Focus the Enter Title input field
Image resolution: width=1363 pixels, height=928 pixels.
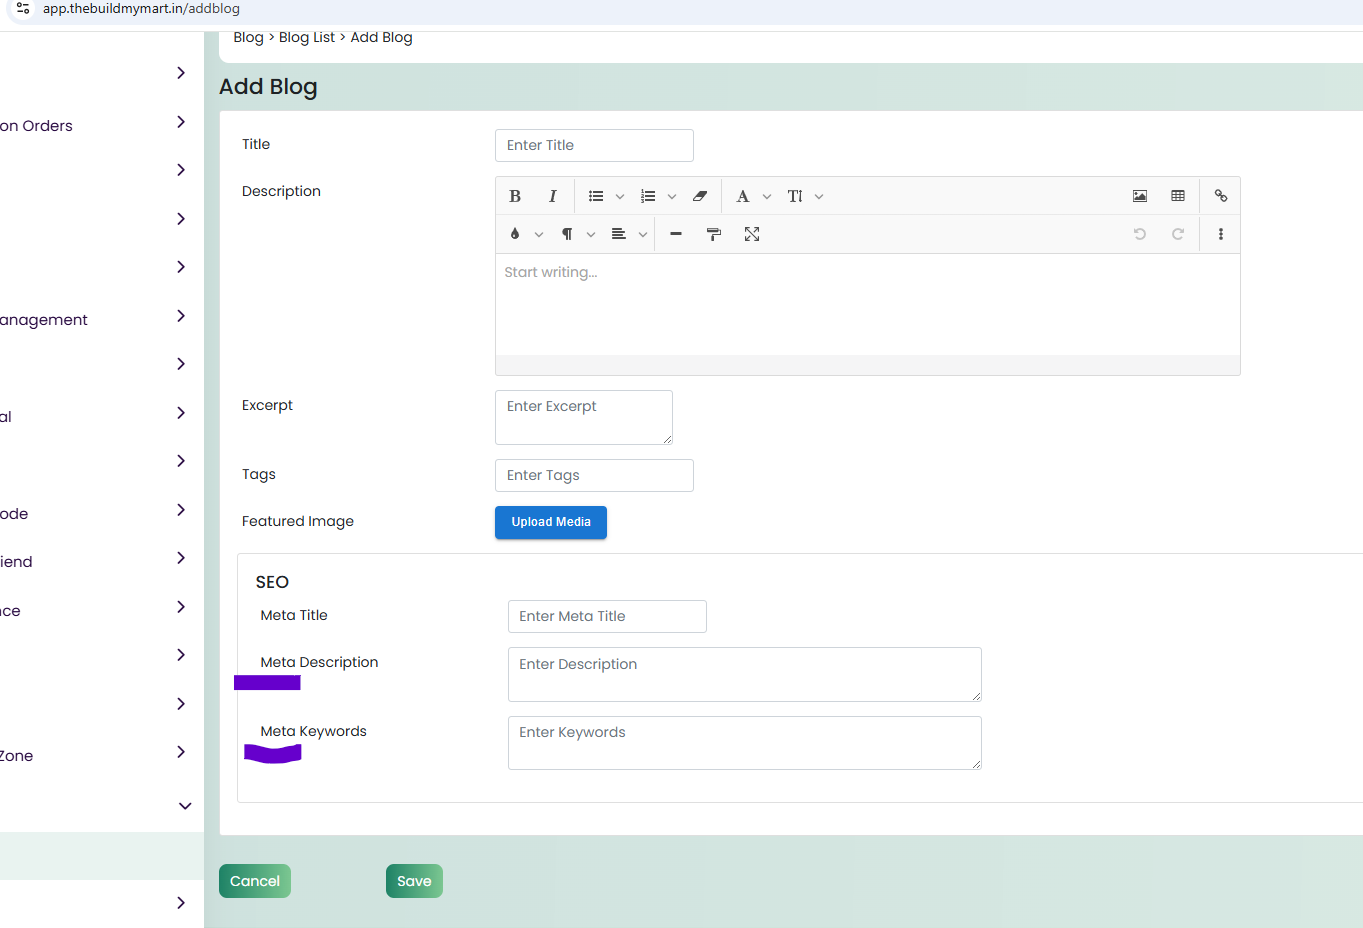tap(594, 145)
